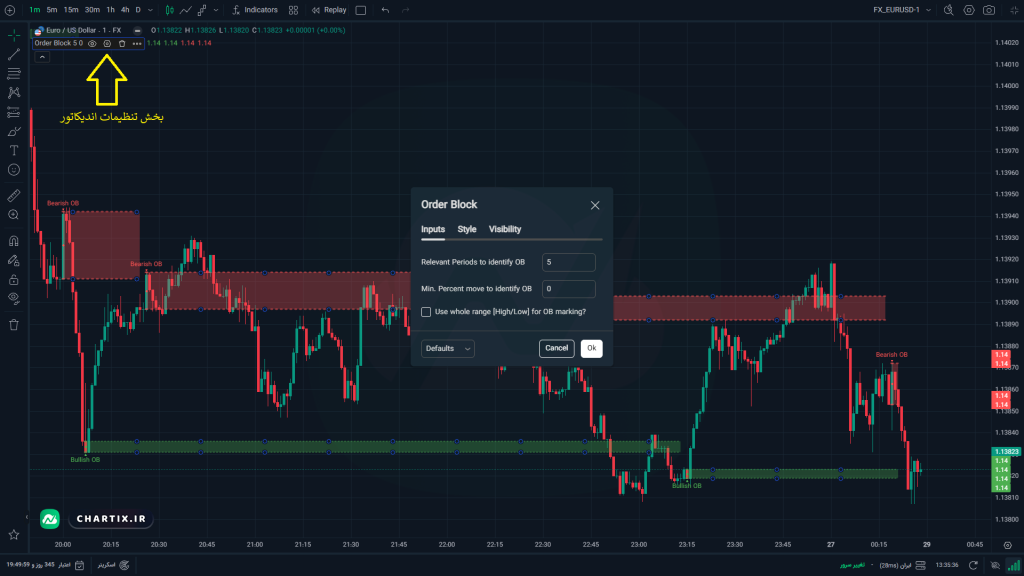The width and height of the screenshot is (1024, 576).
Task: Click the magnet mode icon
Action: (x=14, y=241)
